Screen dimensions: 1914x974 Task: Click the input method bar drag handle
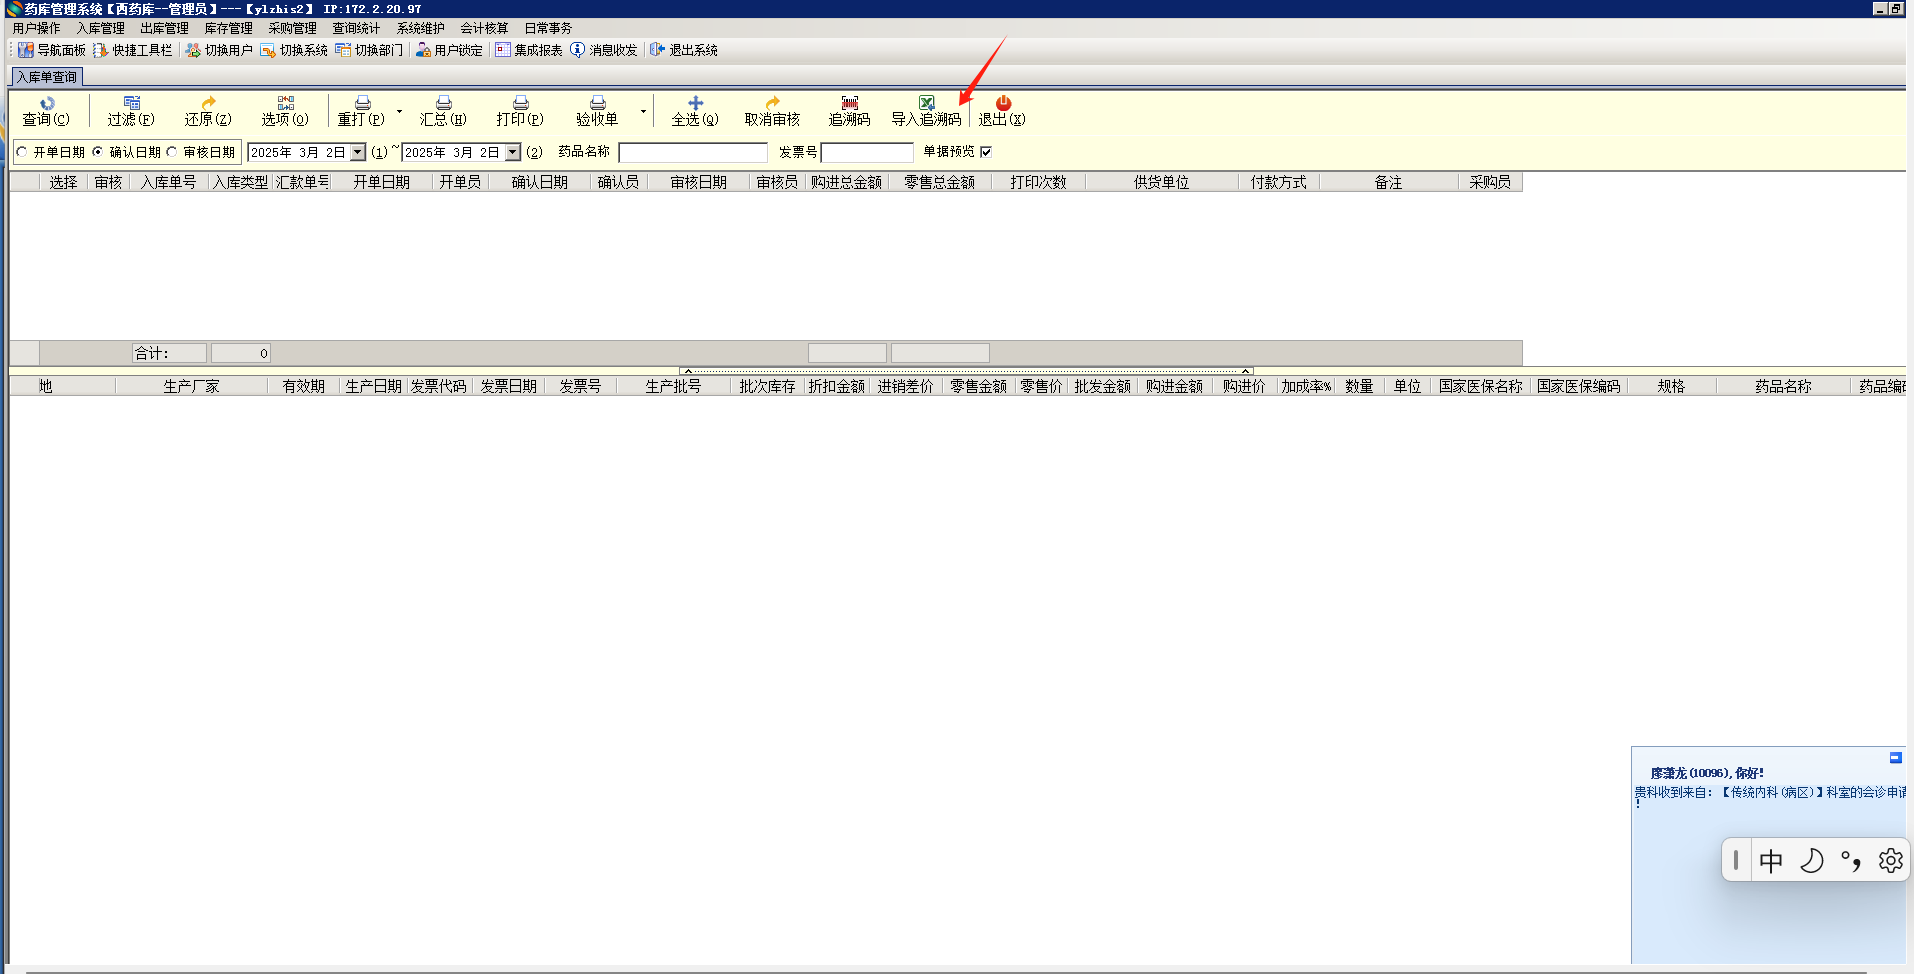tap(1736, 860)
